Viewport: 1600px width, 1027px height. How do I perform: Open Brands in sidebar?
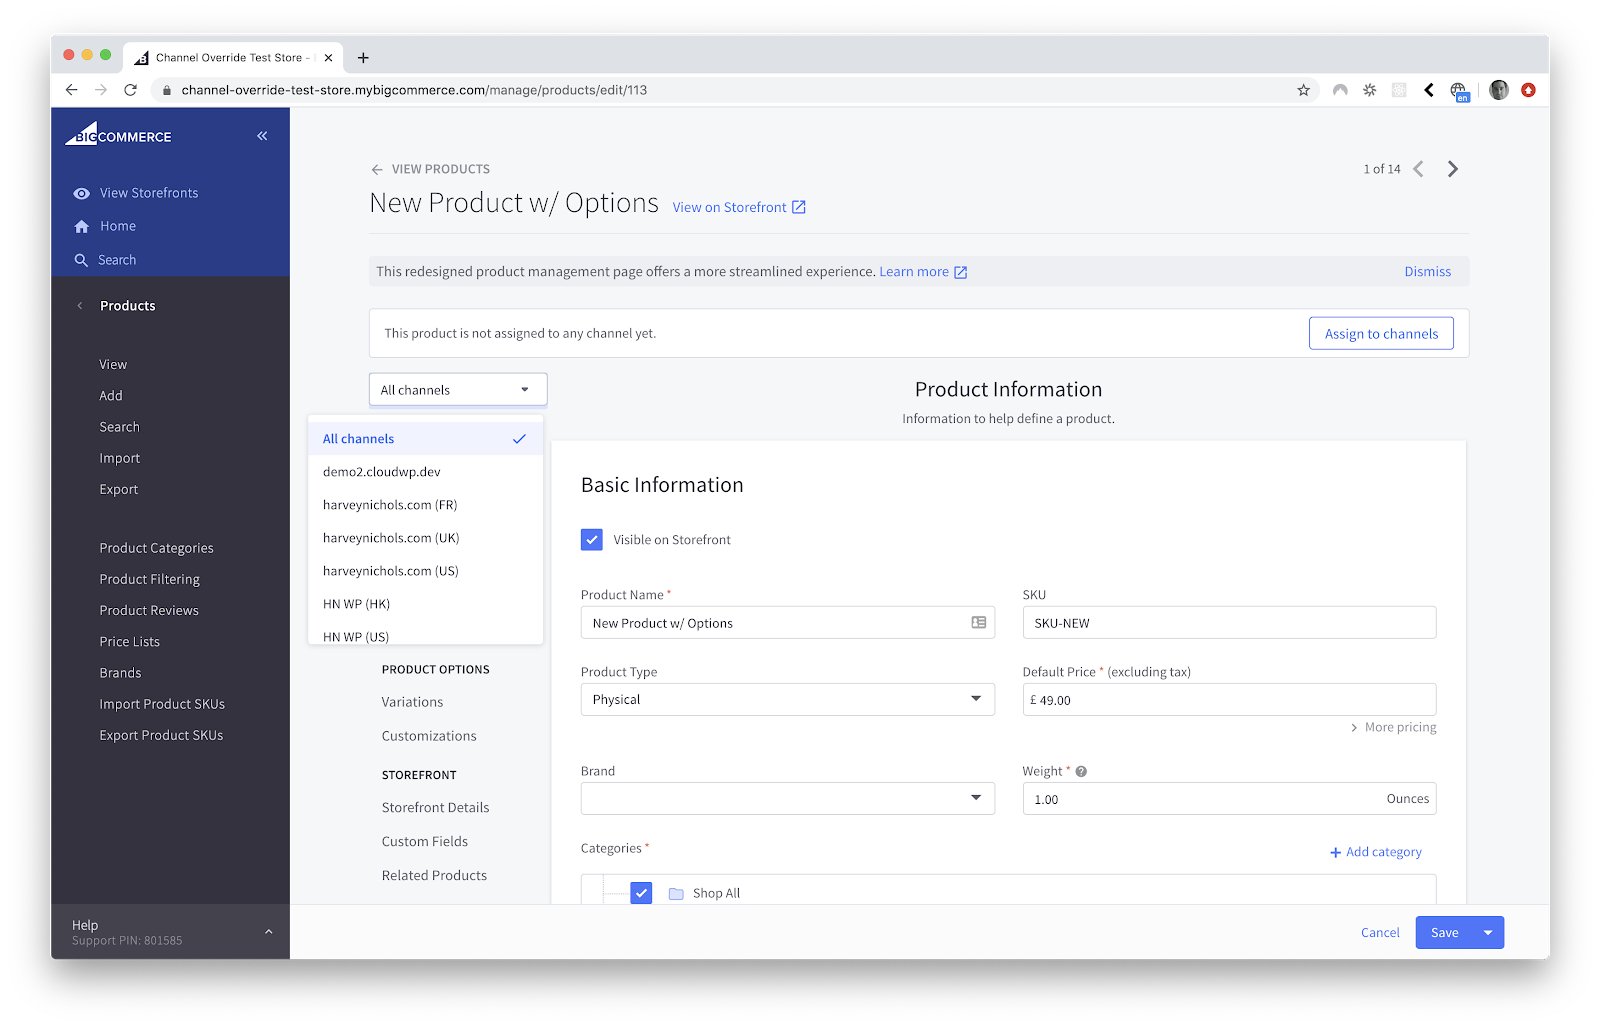[120, 673]
